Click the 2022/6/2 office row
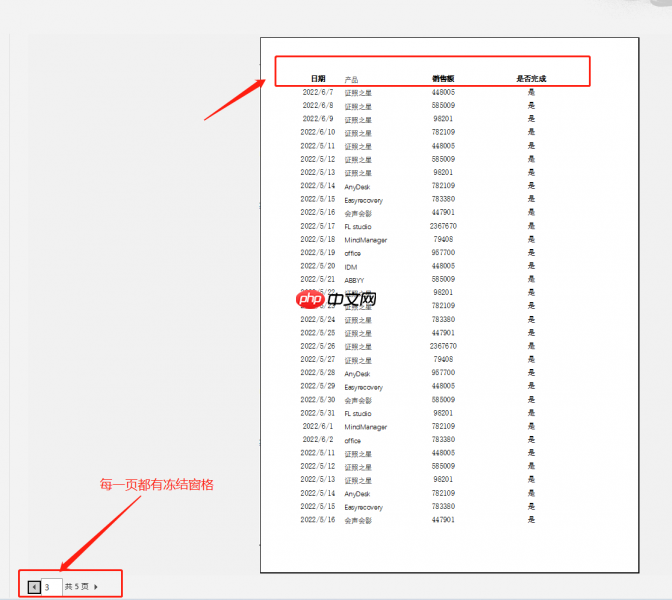Image resolution: width=672 pixels, height=600 pixels. tap(416, 440)
